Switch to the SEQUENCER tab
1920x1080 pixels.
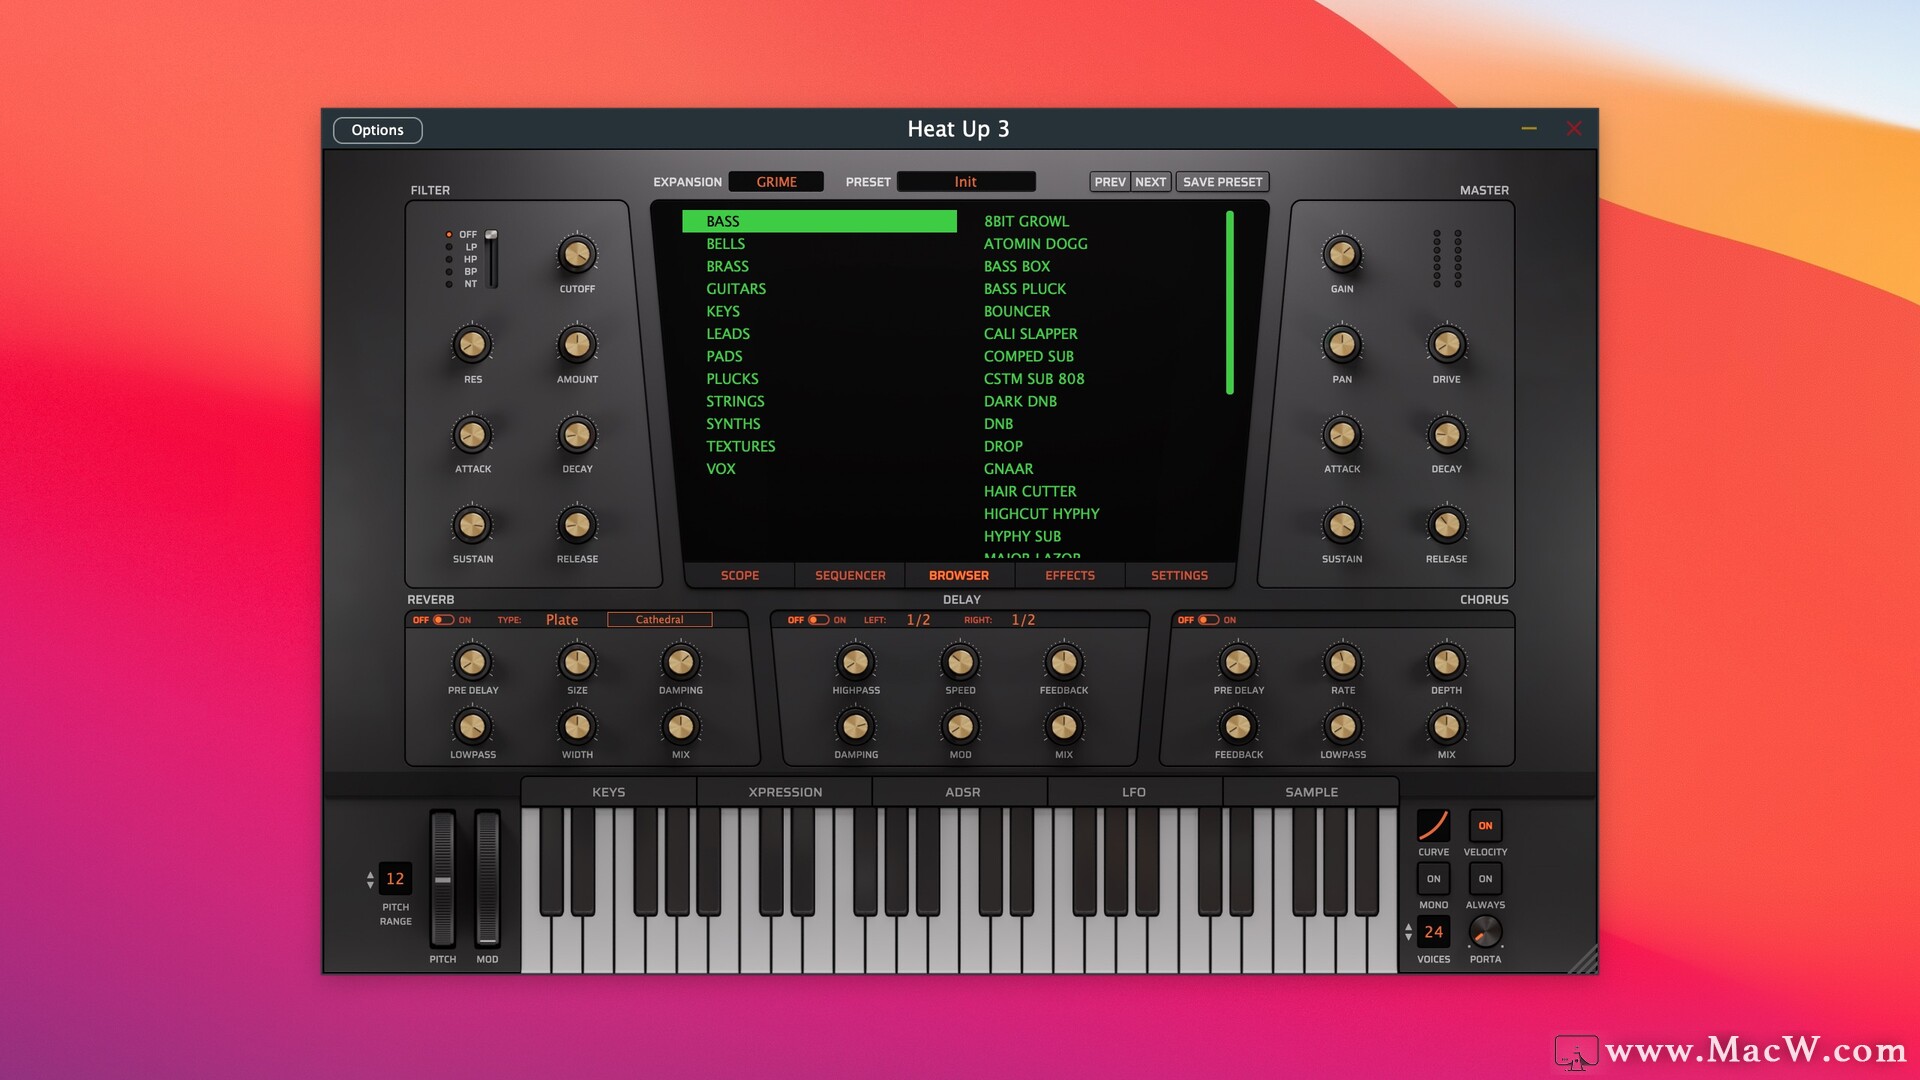click(850, 575)
